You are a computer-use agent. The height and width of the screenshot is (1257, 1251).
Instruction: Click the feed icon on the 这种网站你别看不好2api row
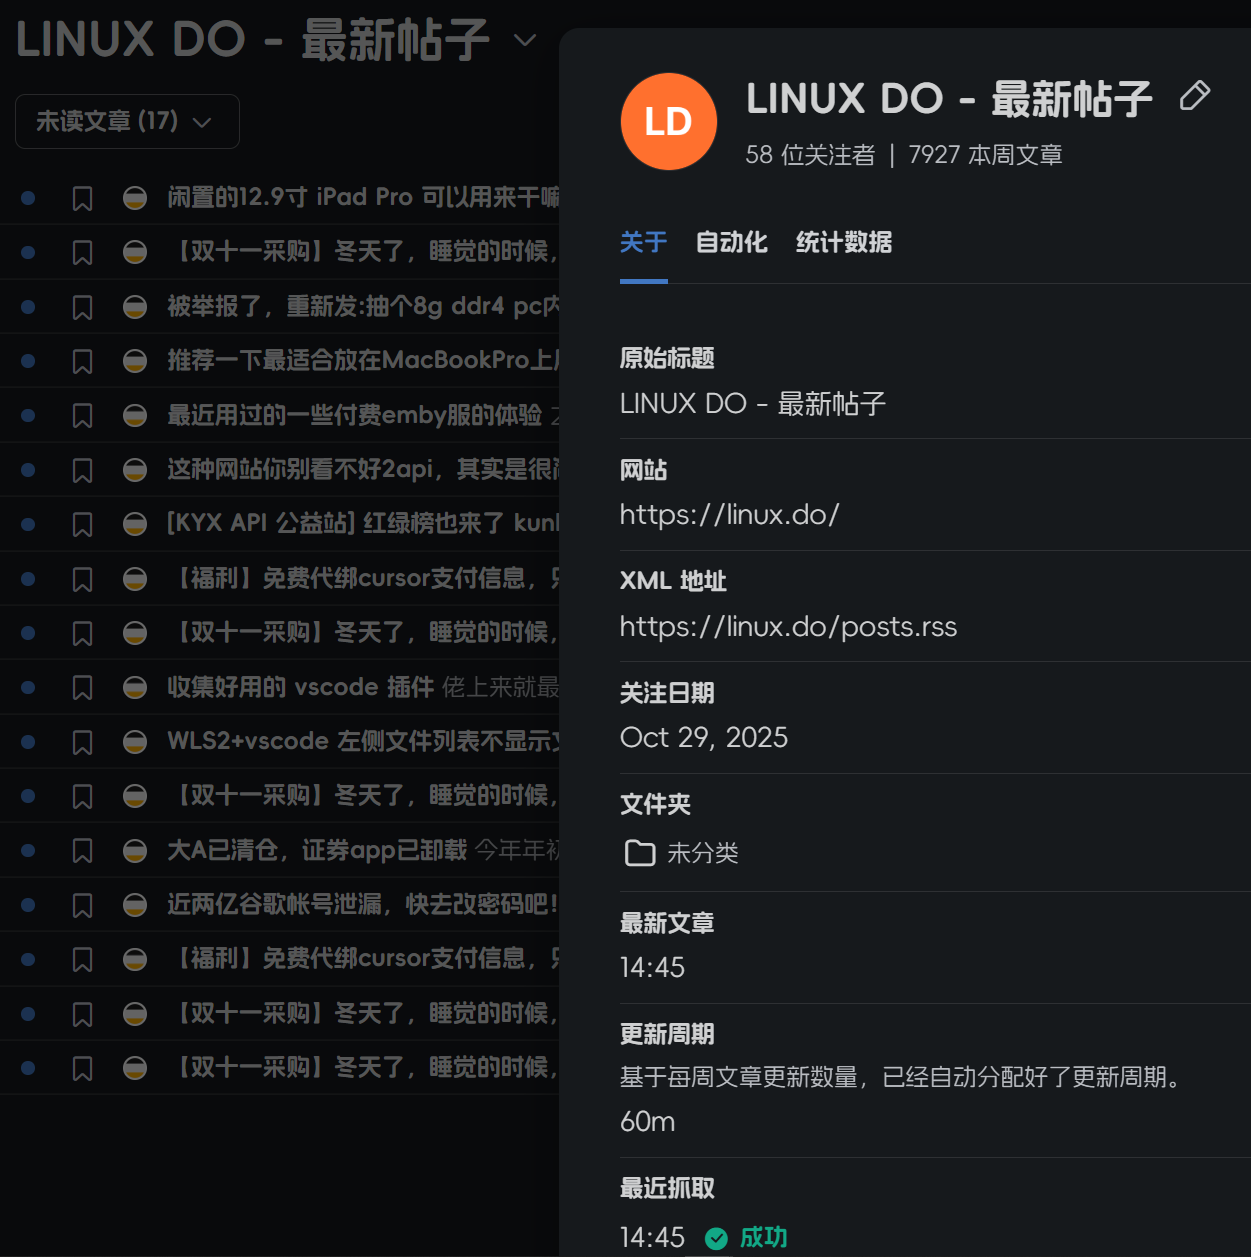click(135, 470)
